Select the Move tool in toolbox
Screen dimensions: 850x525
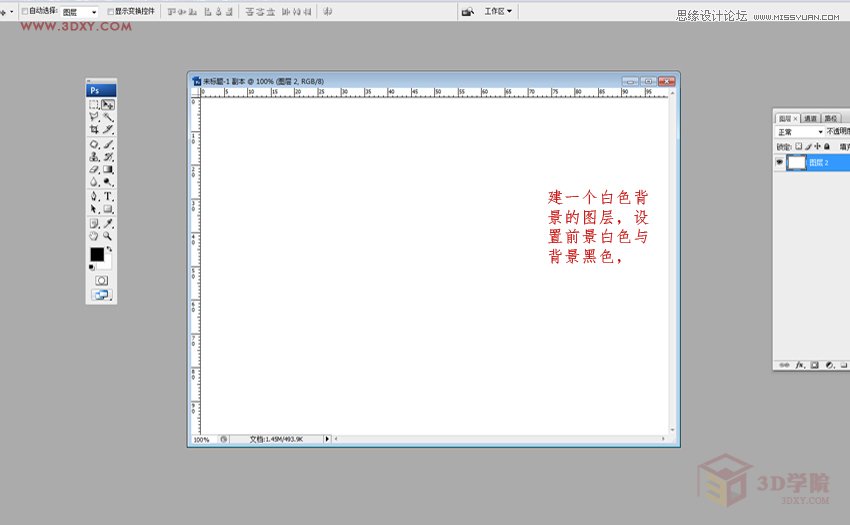[108, 104]
